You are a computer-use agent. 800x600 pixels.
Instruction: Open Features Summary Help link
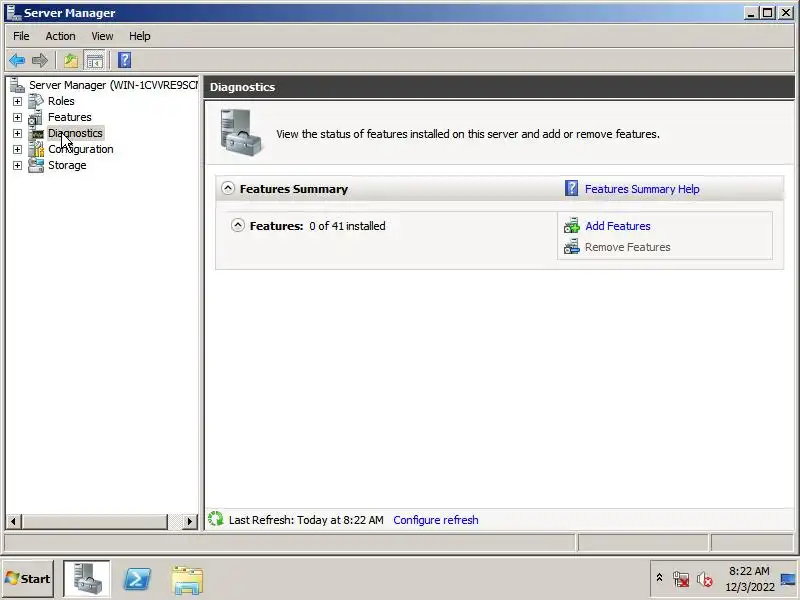pyautogui.click(x=642, y=189)
